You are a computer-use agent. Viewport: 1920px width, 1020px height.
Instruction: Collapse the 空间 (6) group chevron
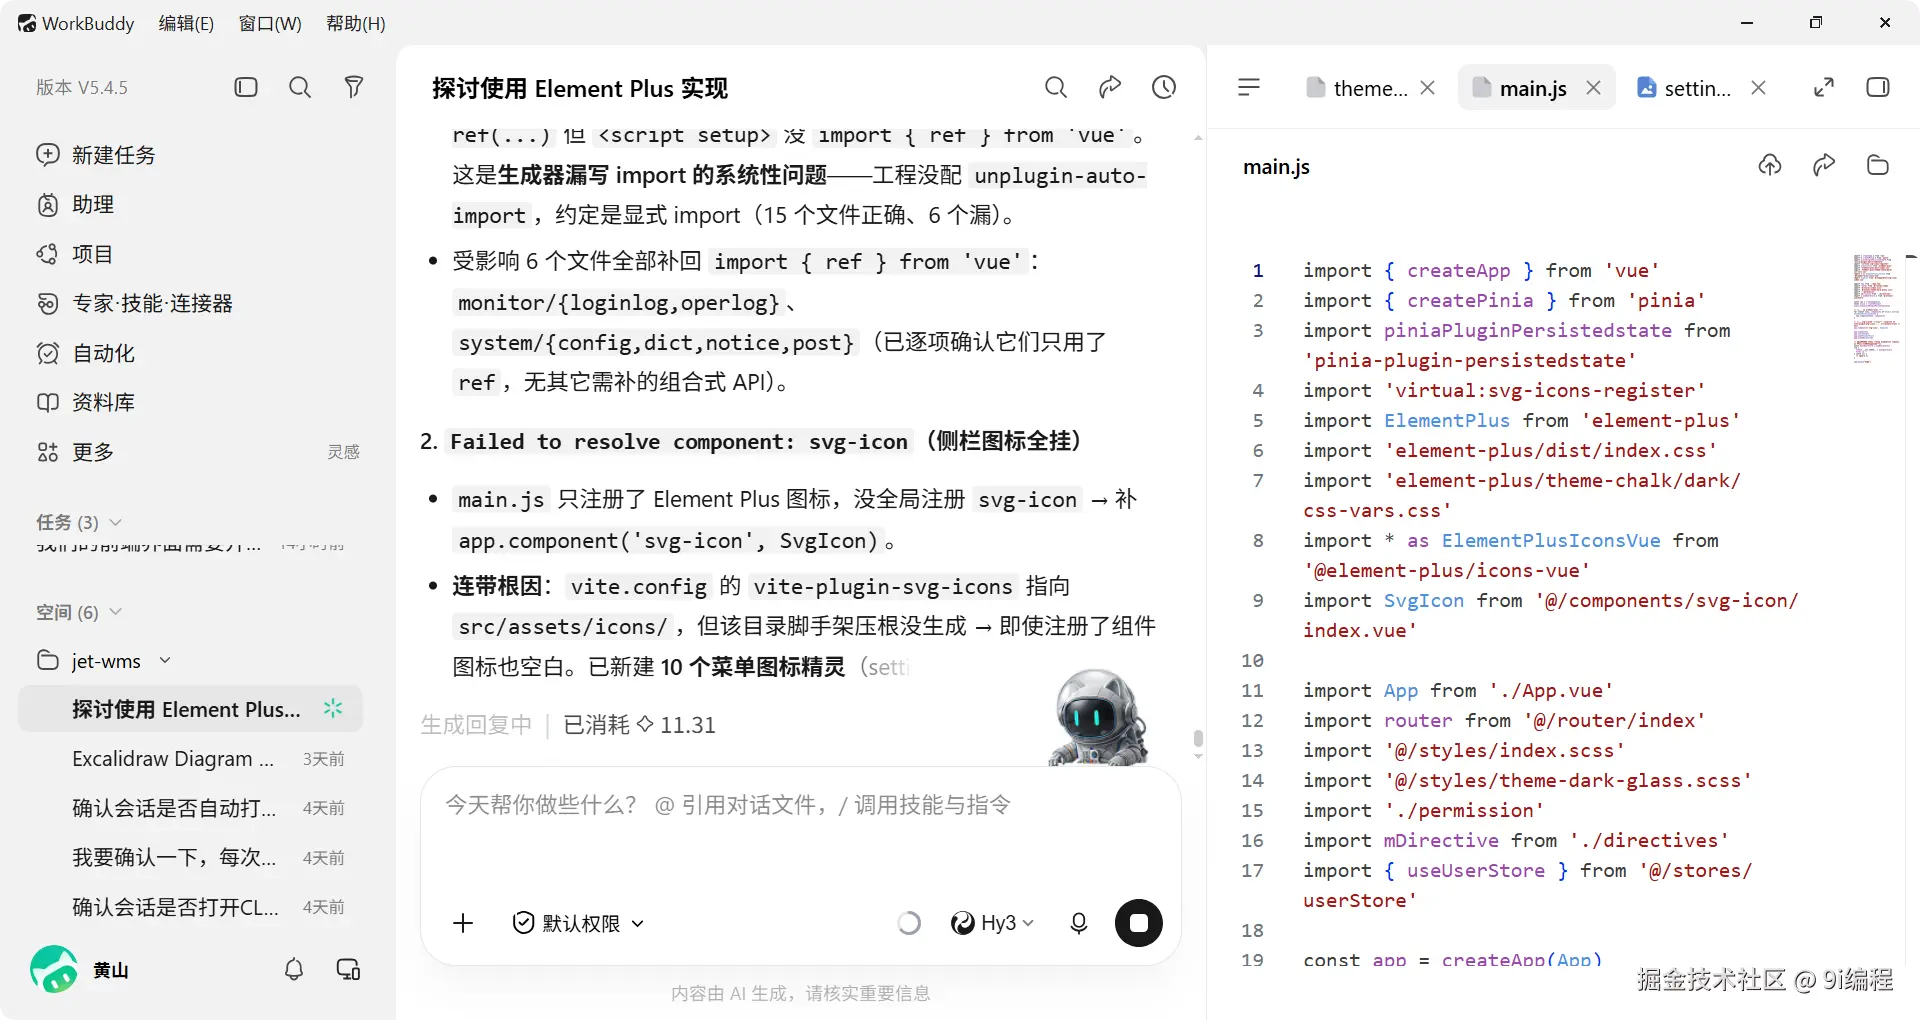pyautogui.click(x=115, y=611)
